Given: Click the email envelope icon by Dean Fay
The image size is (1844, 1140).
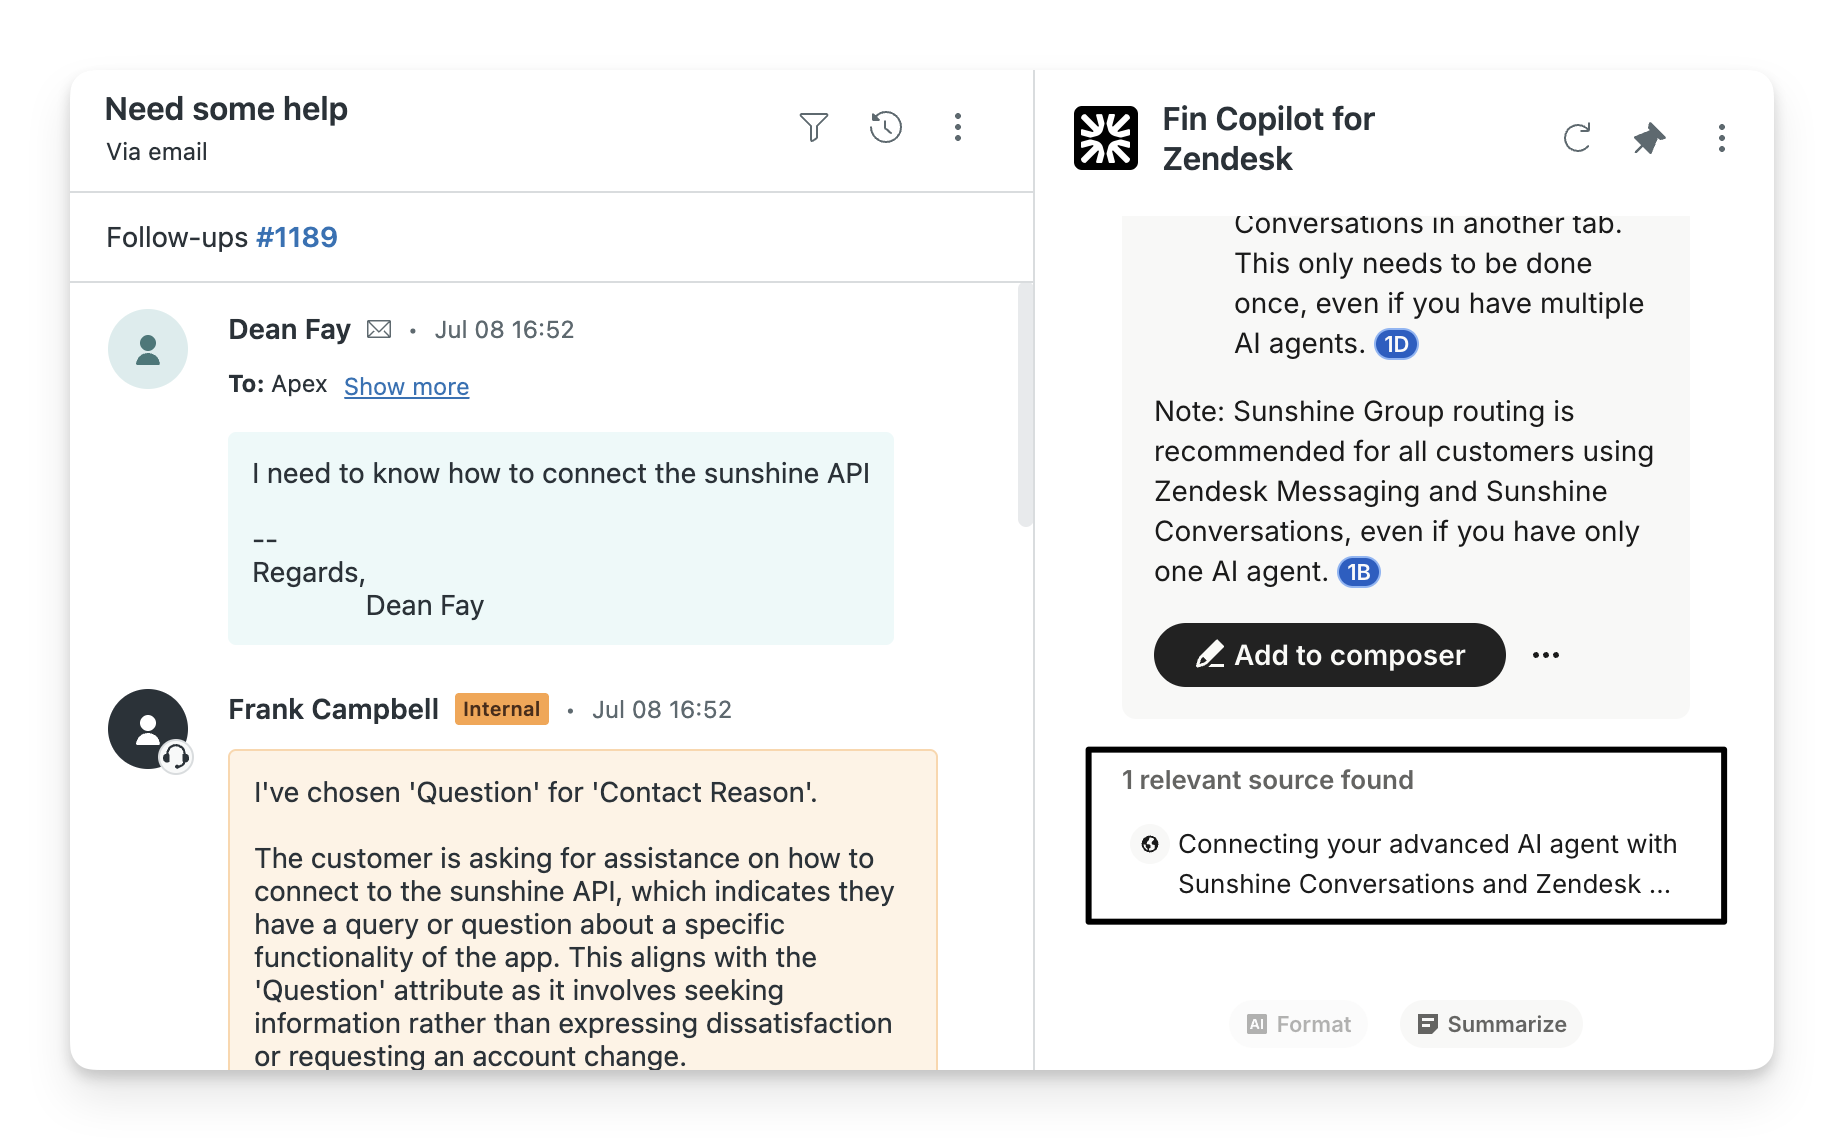Looking at the screenshot, I should [379, 329].
